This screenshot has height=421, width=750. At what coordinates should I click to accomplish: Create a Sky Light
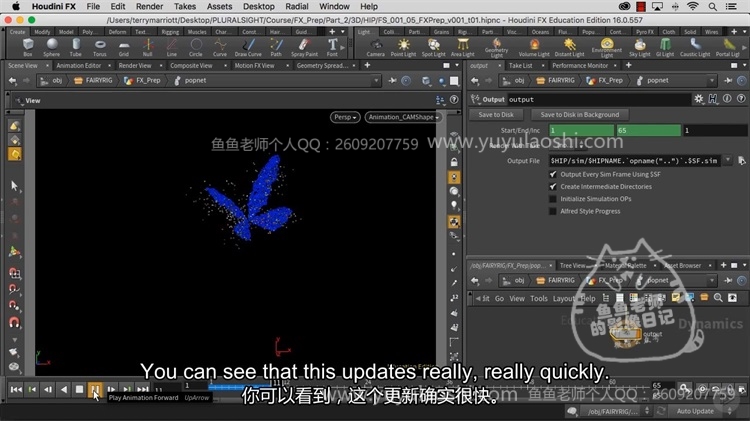click(640, 47)
